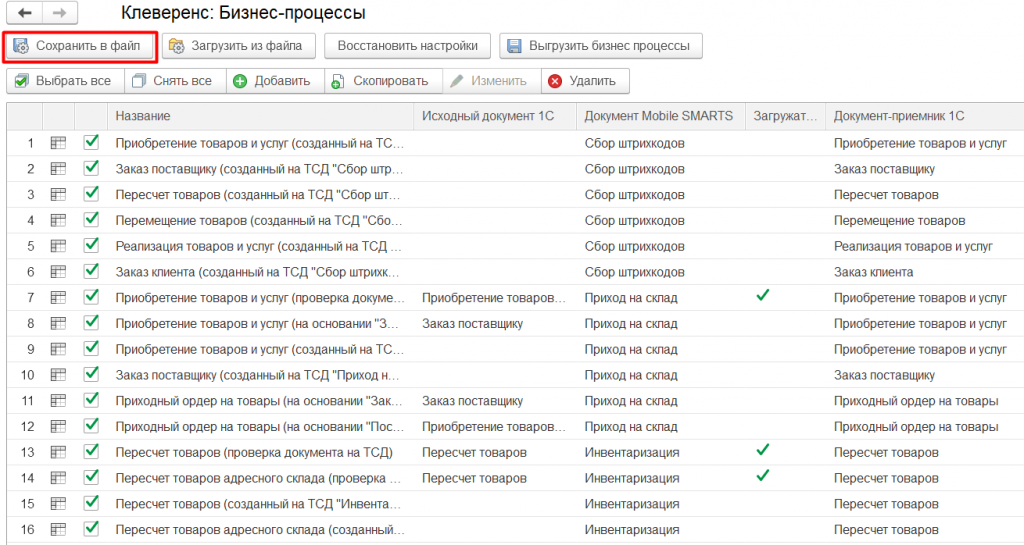Click 'Выгрузить бизнес процессы' button
The height and width of the screenshot is (545, 1024).
(601, 46)
